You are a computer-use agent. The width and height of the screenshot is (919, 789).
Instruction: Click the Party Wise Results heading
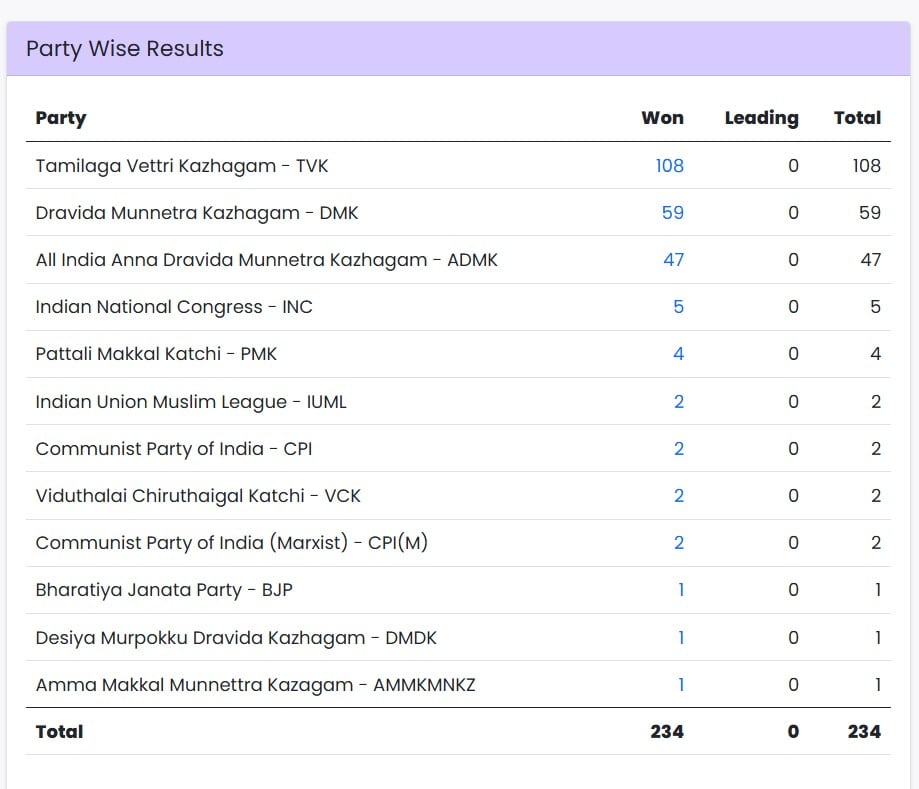point(125,49)
